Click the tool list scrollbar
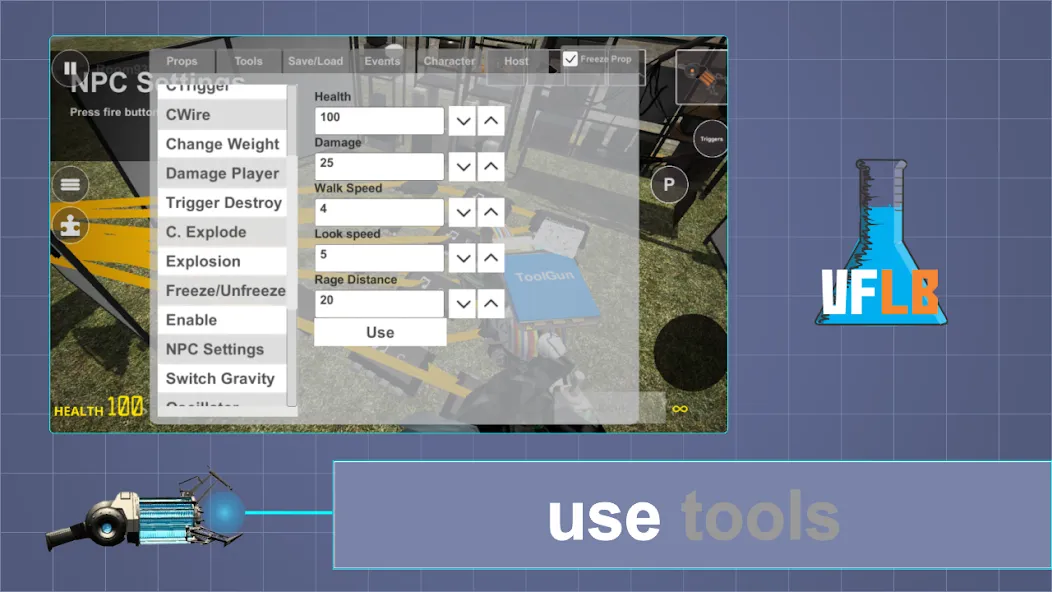Screen dimensions: 1052x592 coord(292,245)
